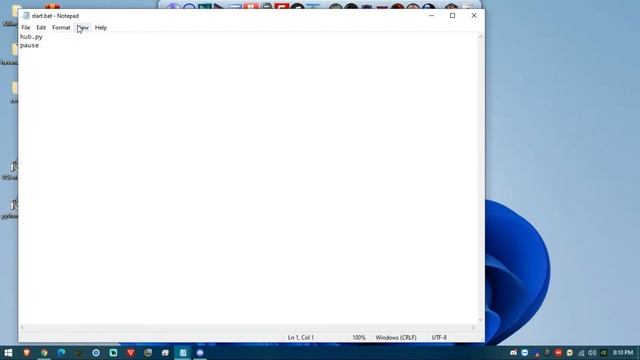640x360 pixels.
Task: Maximize the Notepad window
Action: click(452, 16)
